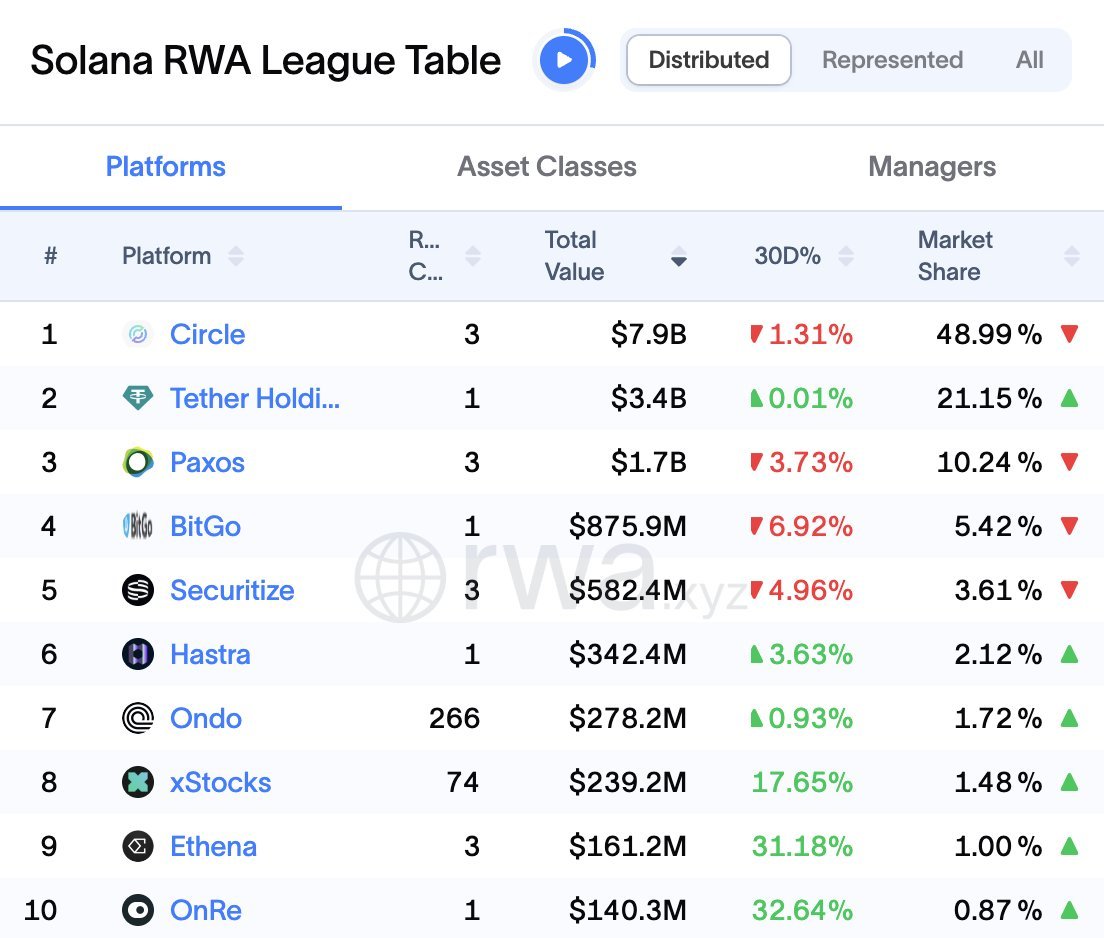Click the blue play button beside the title
This screenshot has width=1104, height=938.
tap(564, 60)
